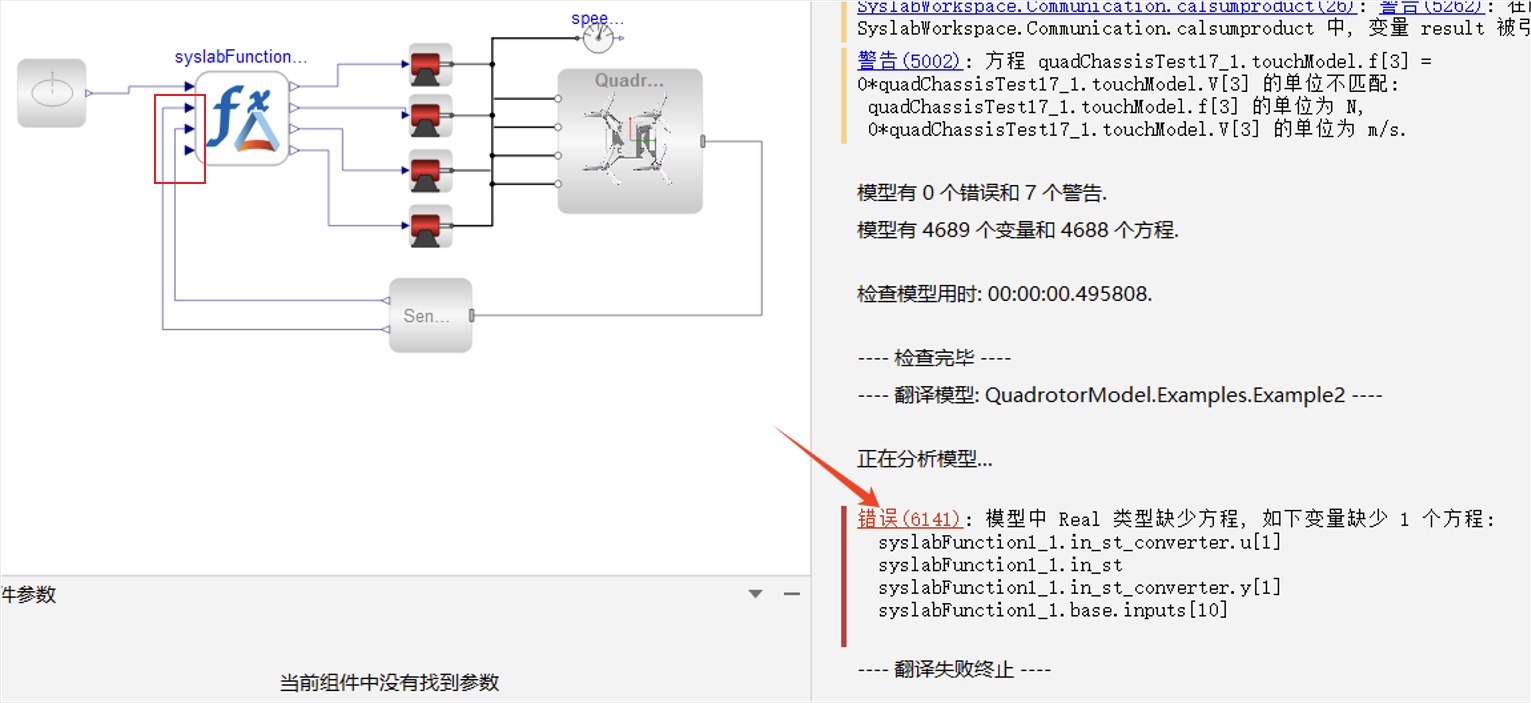Image resolution: width=1531 pixels, height=703 pixels.
Task: Click the top input port of syslabFunction
Action: (189, 87)
